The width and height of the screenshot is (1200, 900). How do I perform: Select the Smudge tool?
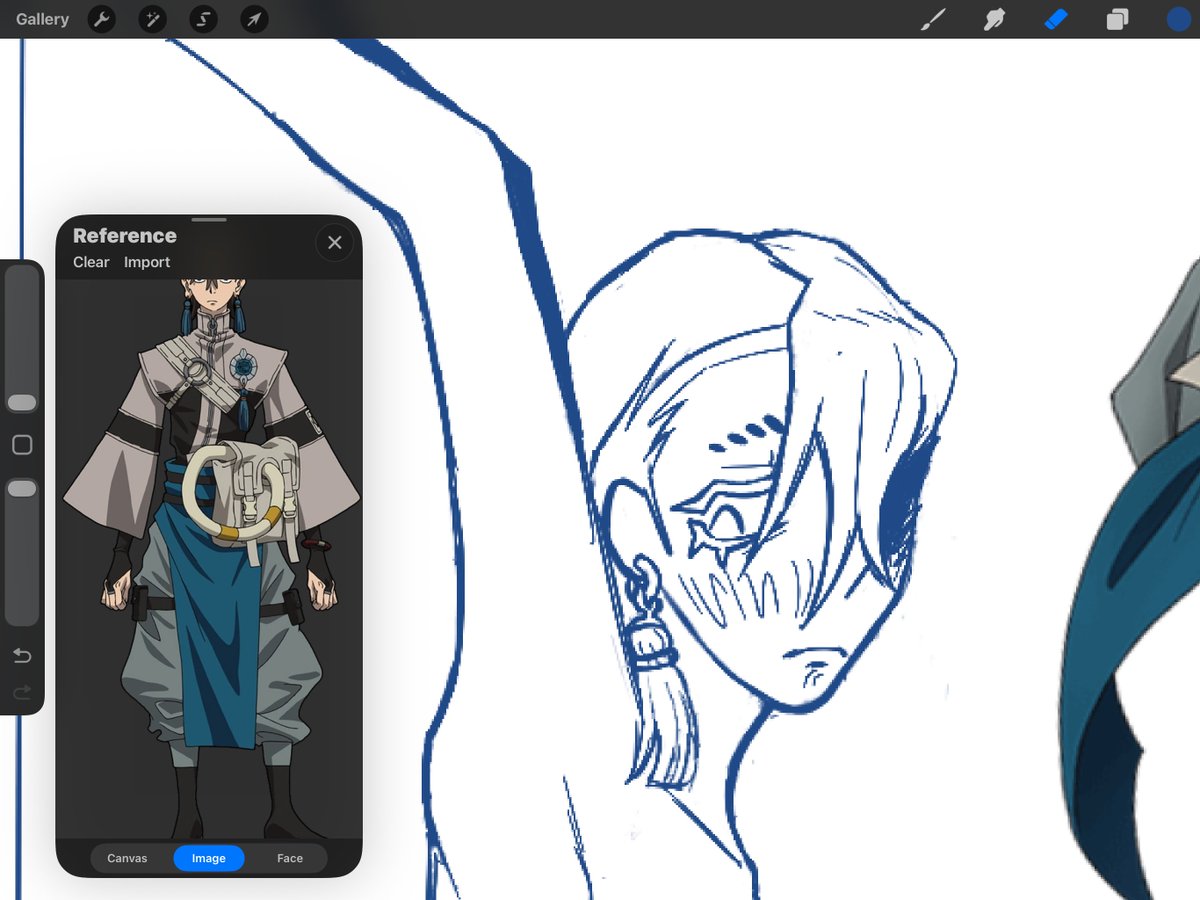[994, 19]
